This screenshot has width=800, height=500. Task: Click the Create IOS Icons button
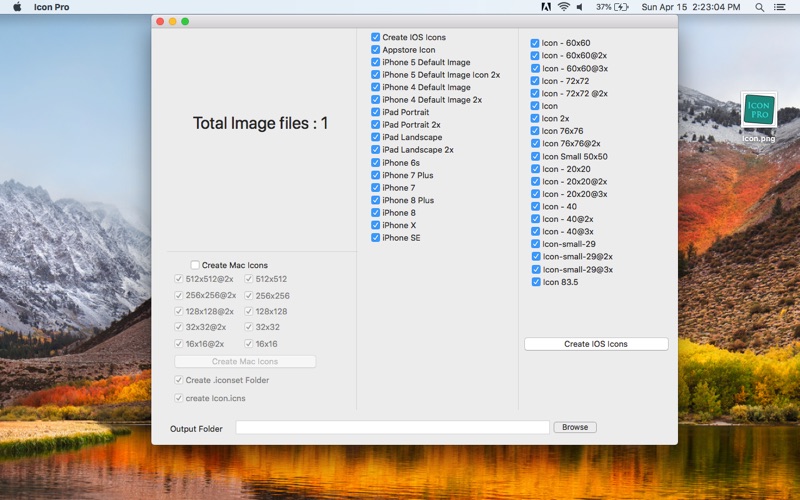596,344
